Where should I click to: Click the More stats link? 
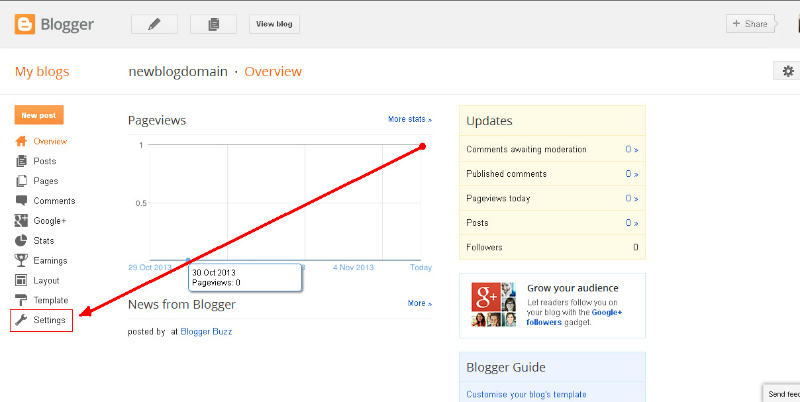410,119
